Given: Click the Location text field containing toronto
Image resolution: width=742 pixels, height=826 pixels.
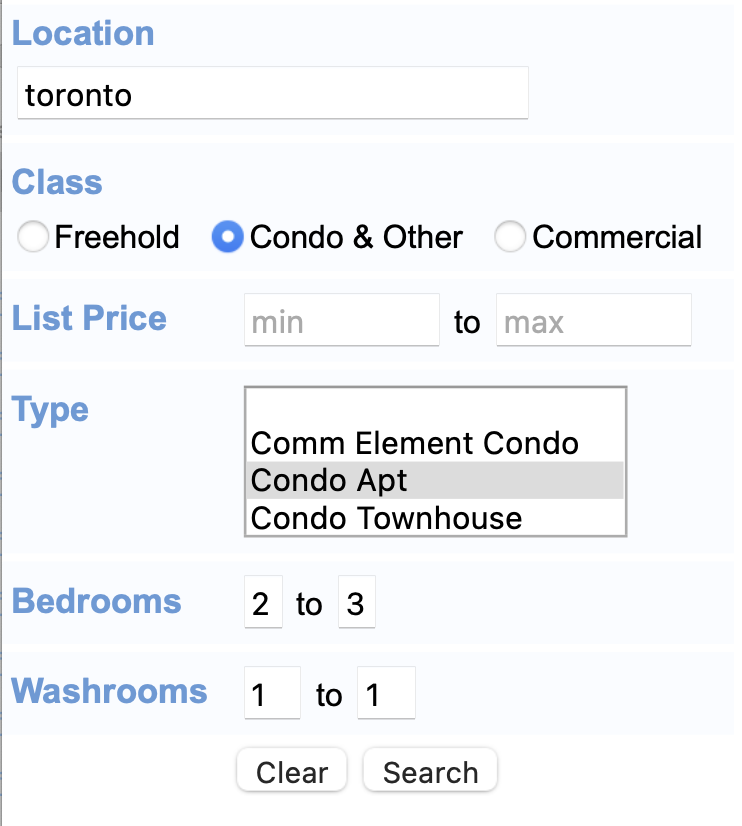Looking at the screenshot, I should [x=272, y=94].
